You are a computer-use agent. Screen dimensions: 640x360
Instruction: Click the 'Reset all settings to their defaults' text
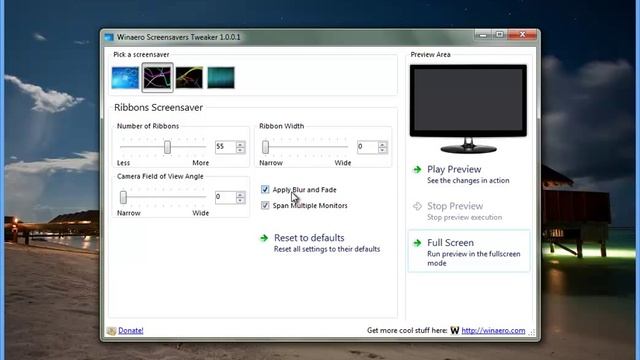pyautogui.click(x=327, y=249)
